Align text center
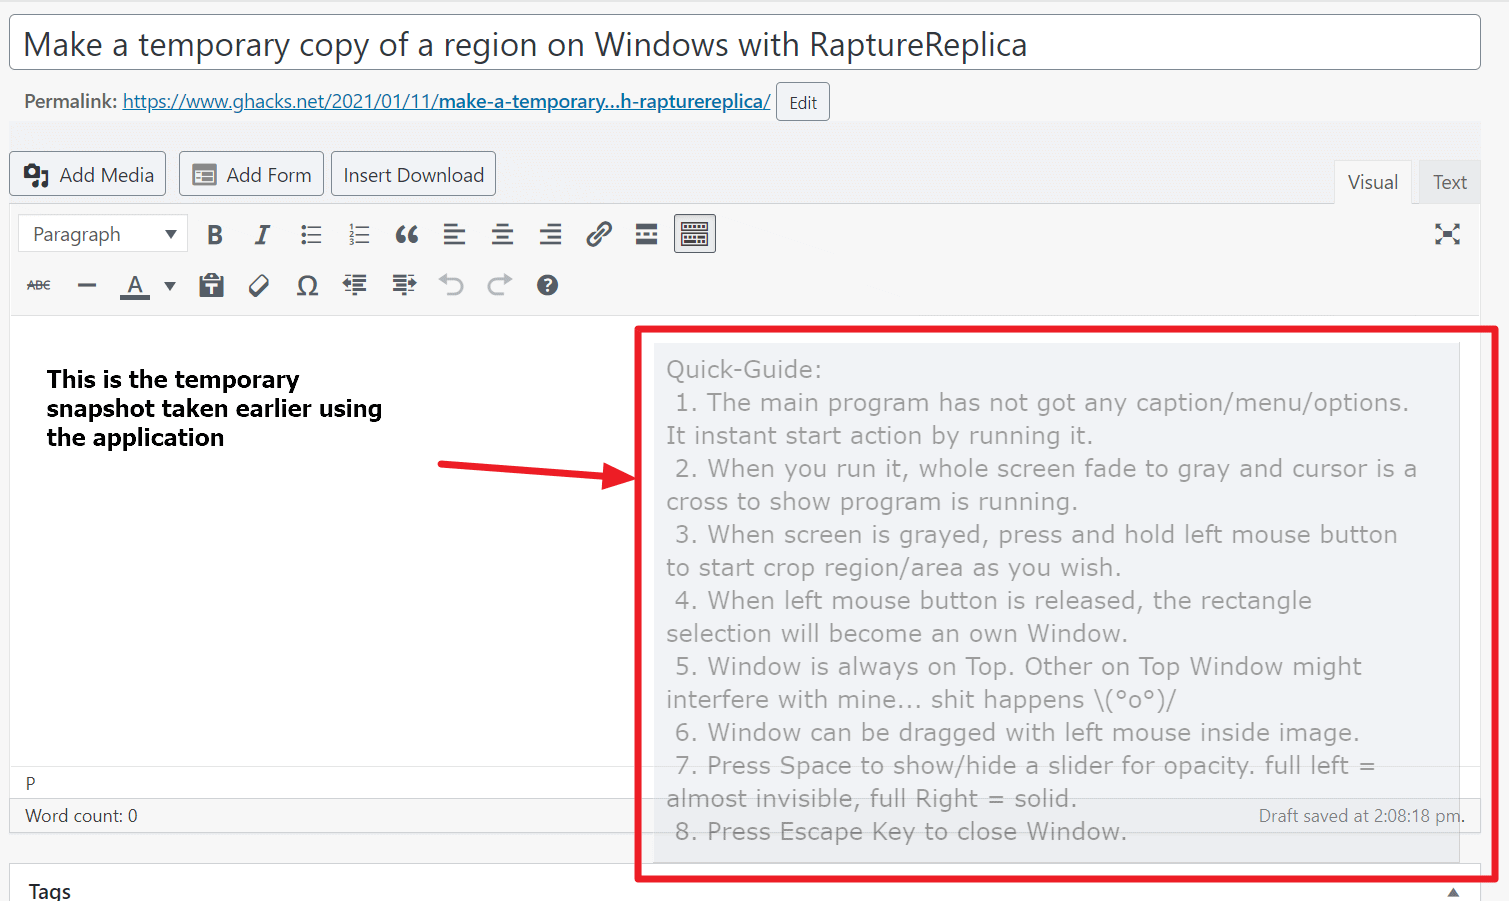 (x=503, y=235)
